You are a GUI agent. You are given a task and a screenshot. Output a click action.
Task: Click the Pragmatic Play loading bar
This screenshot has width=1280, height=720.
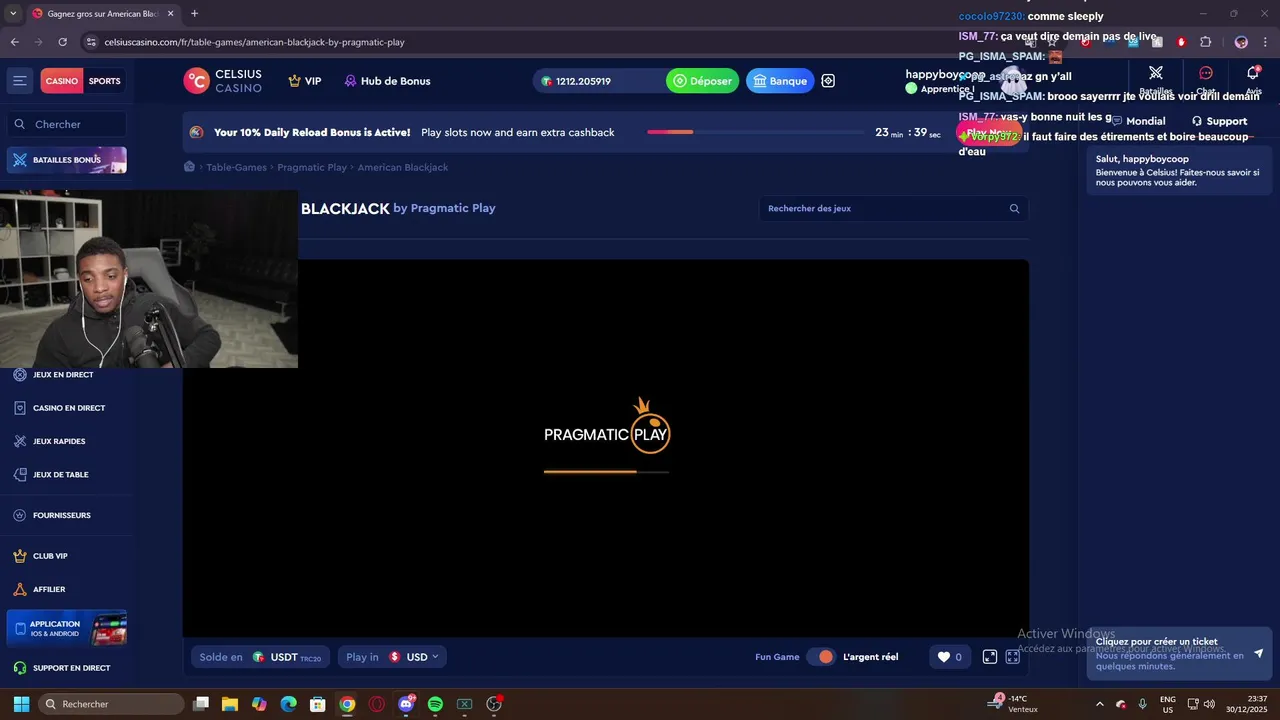pyautogui.click(x=606, y=471)
